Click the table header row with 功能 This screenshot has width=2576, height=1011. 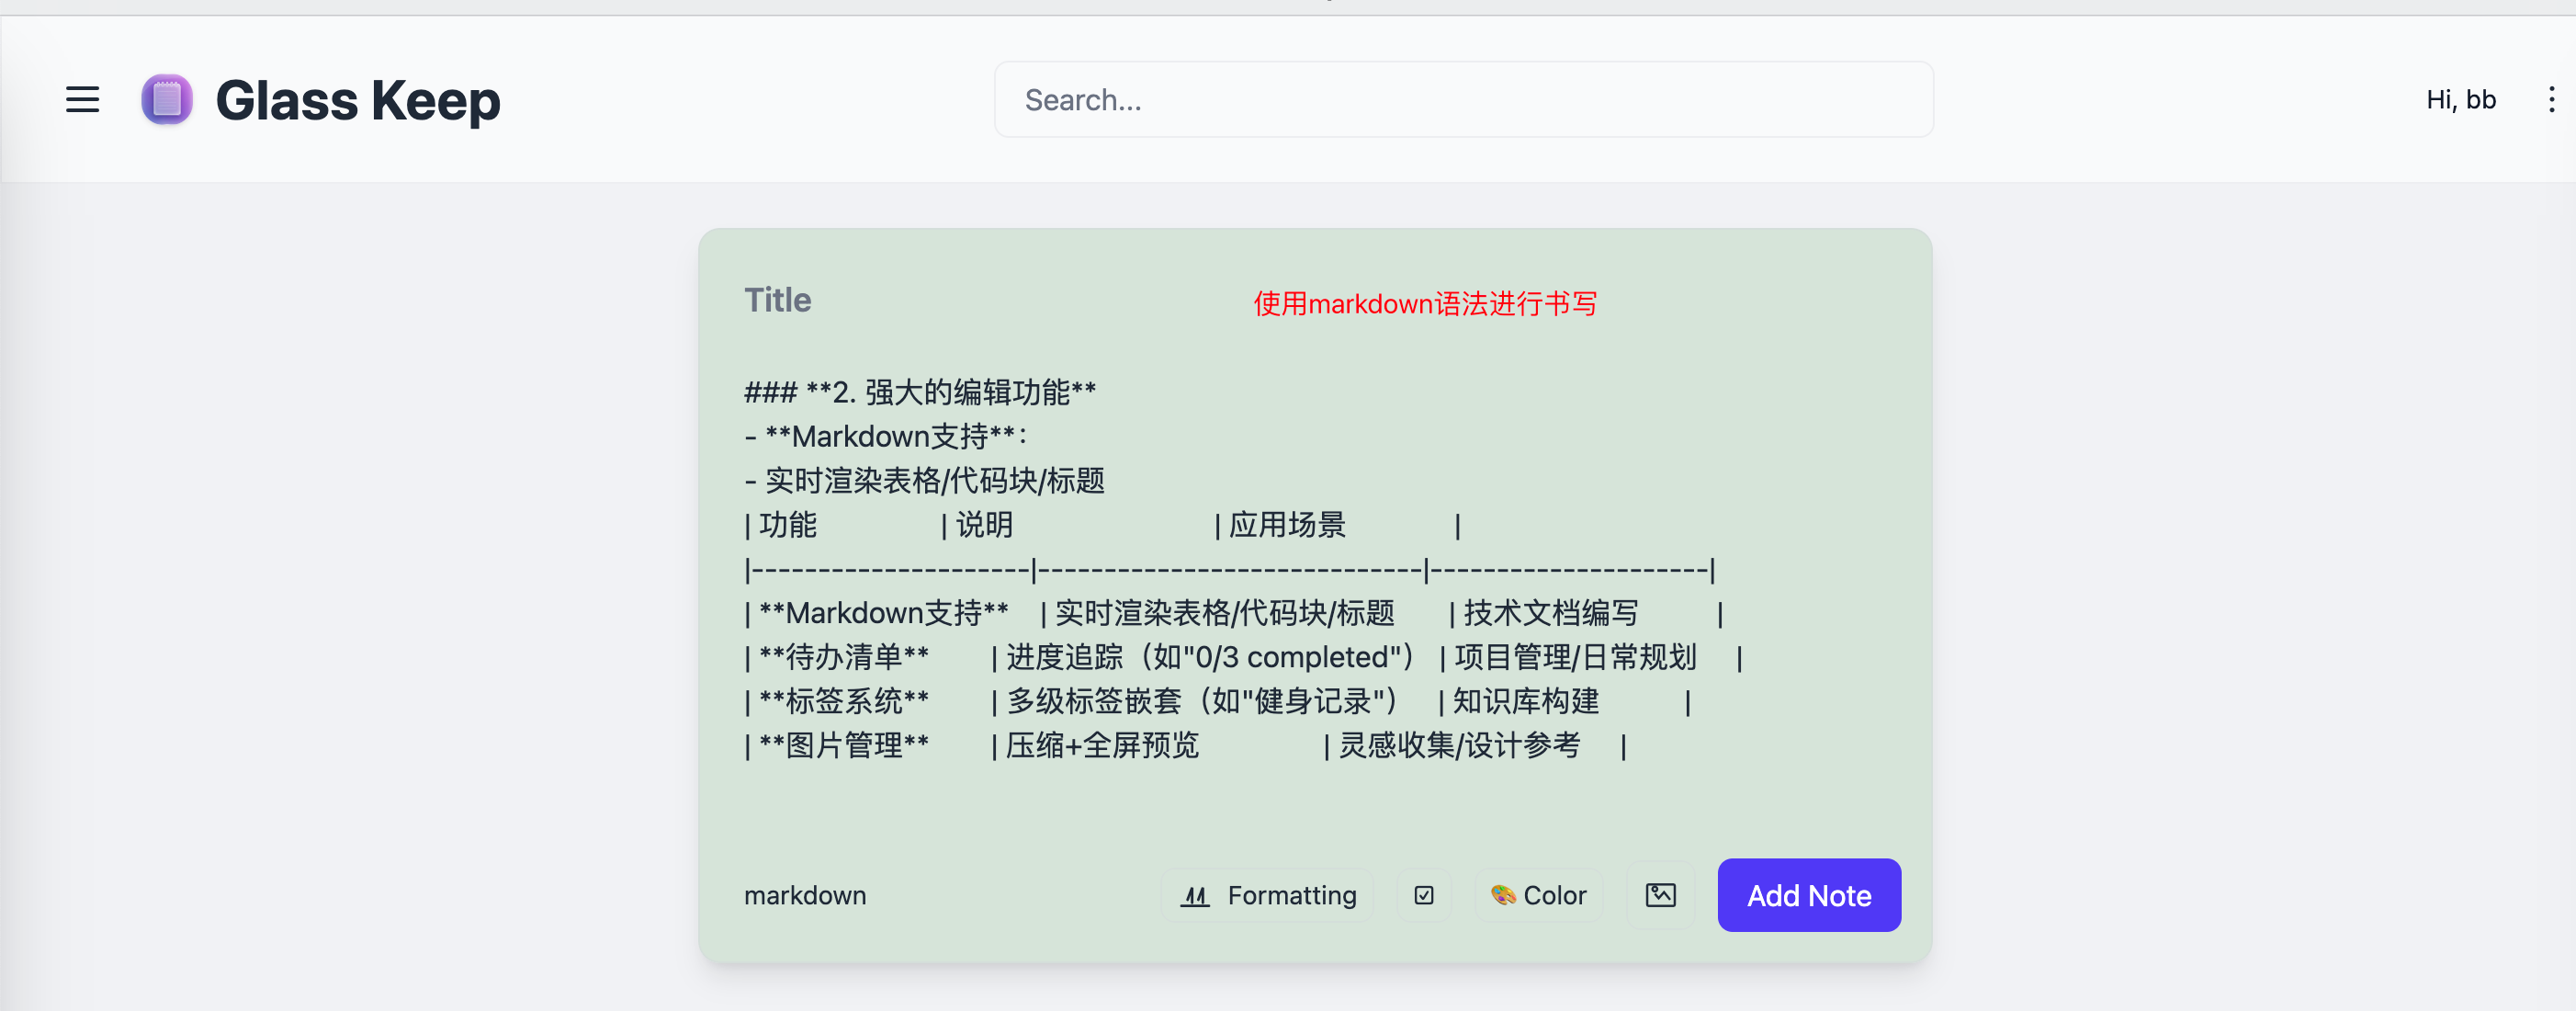coord(1103,525)
